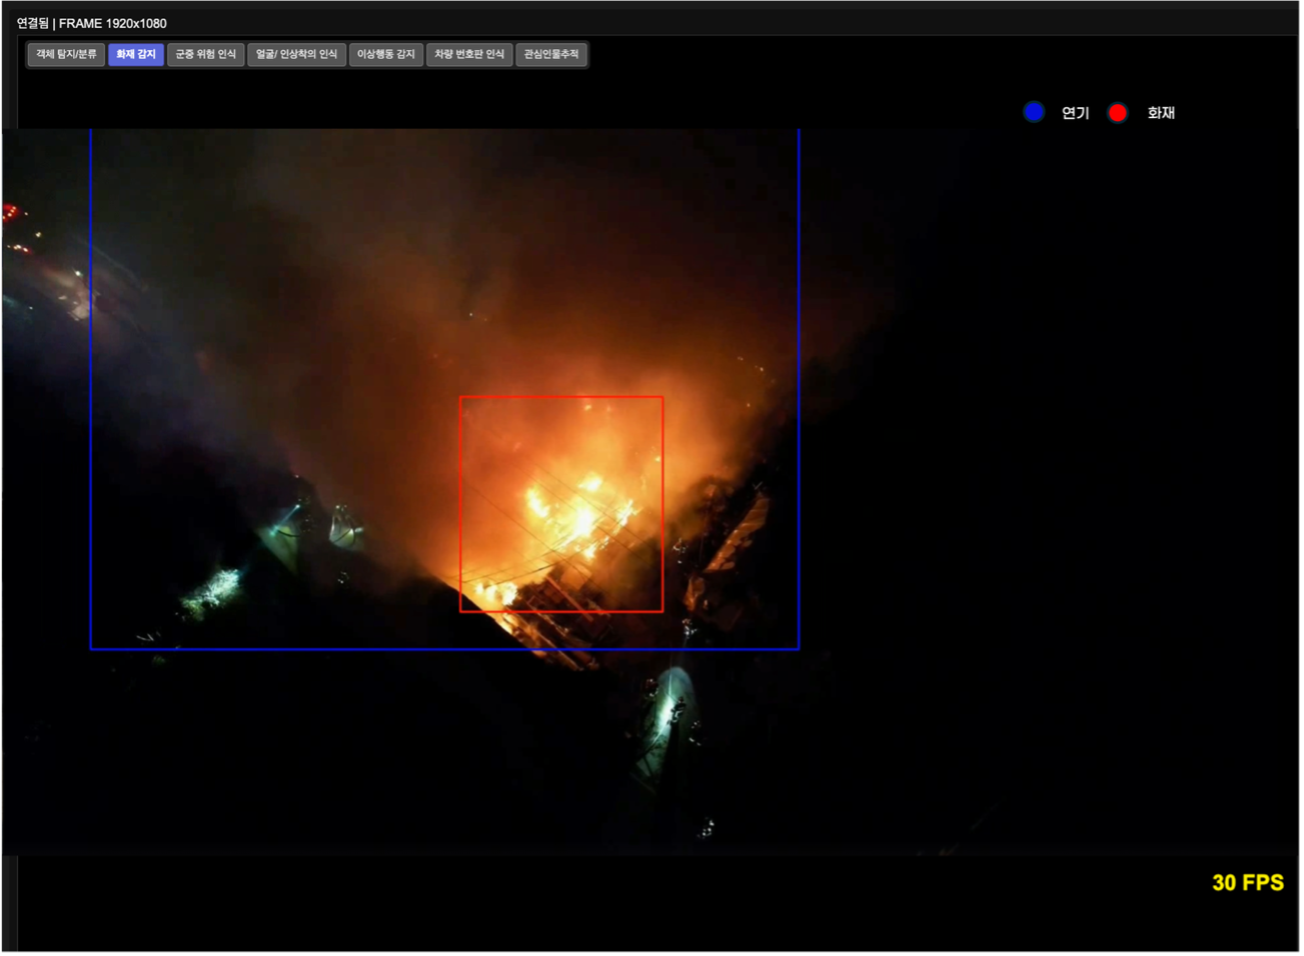This screenshot has height=956, width=1304.
Task: Switch to the 객체 탐지/분류 tab
Action: click(x=66, y=54)
